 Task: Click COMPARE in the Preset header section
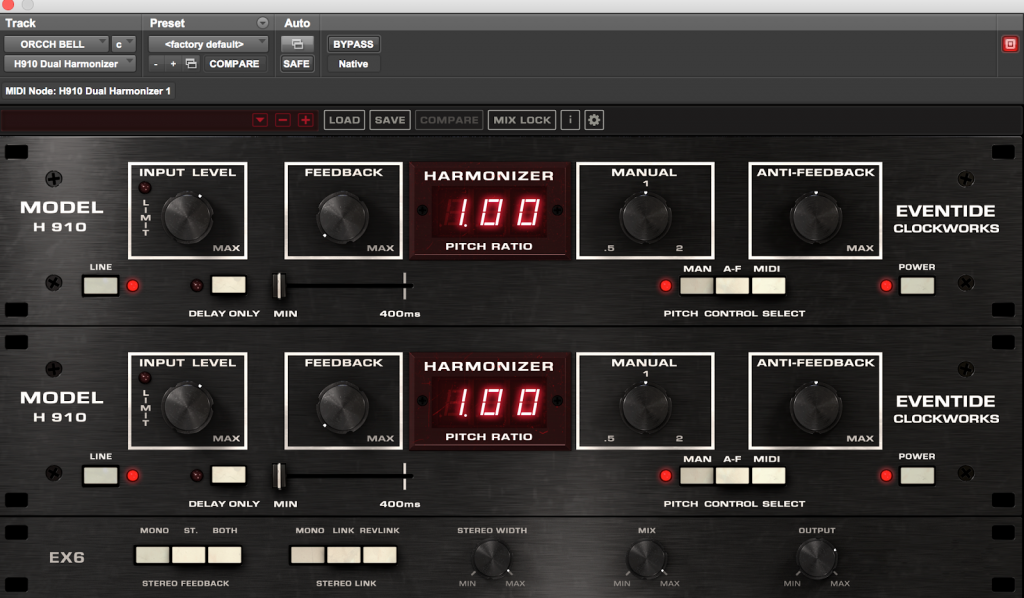[x=234, y=63]
